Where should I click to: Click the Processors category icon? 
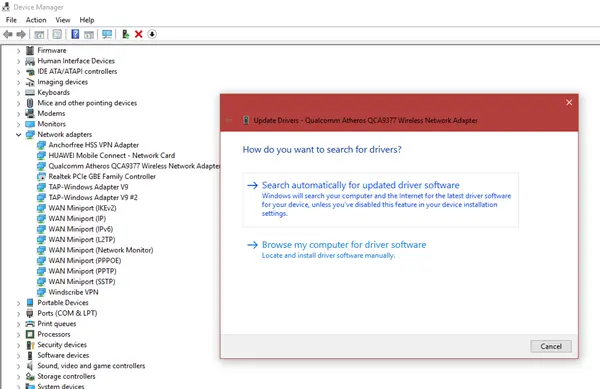[x=30, y=334]
